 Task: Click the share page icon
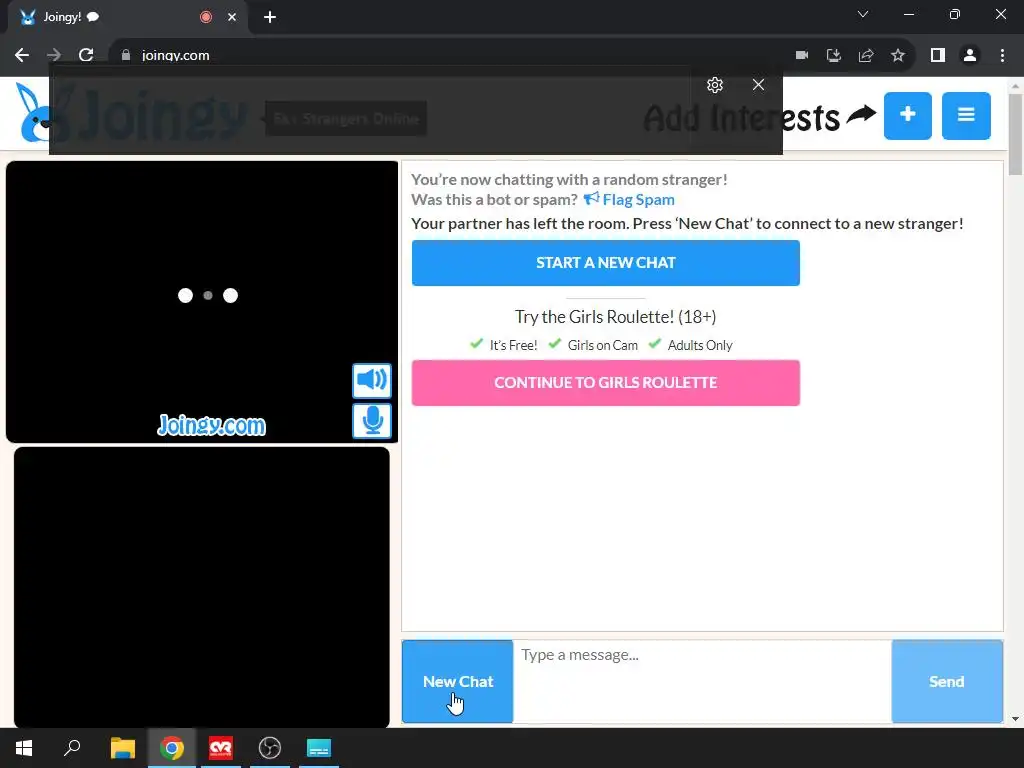coord(866,56)
